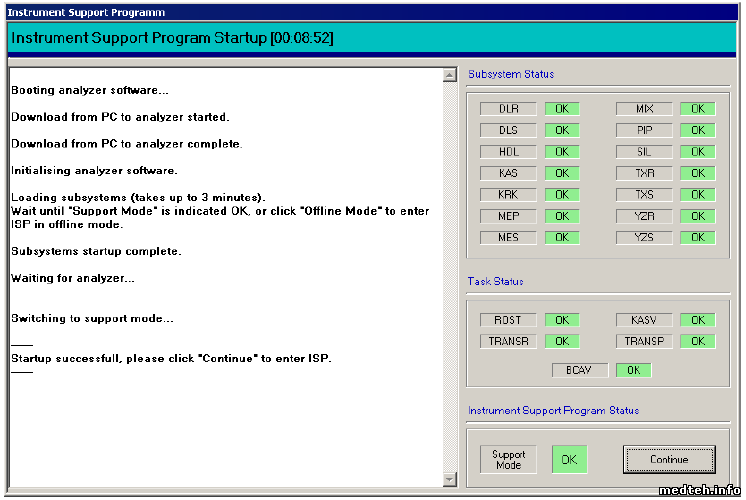Click the RDST task OK status
Image resolution: width=746 pixels, height=500 pixels.
tap(561, 320)
